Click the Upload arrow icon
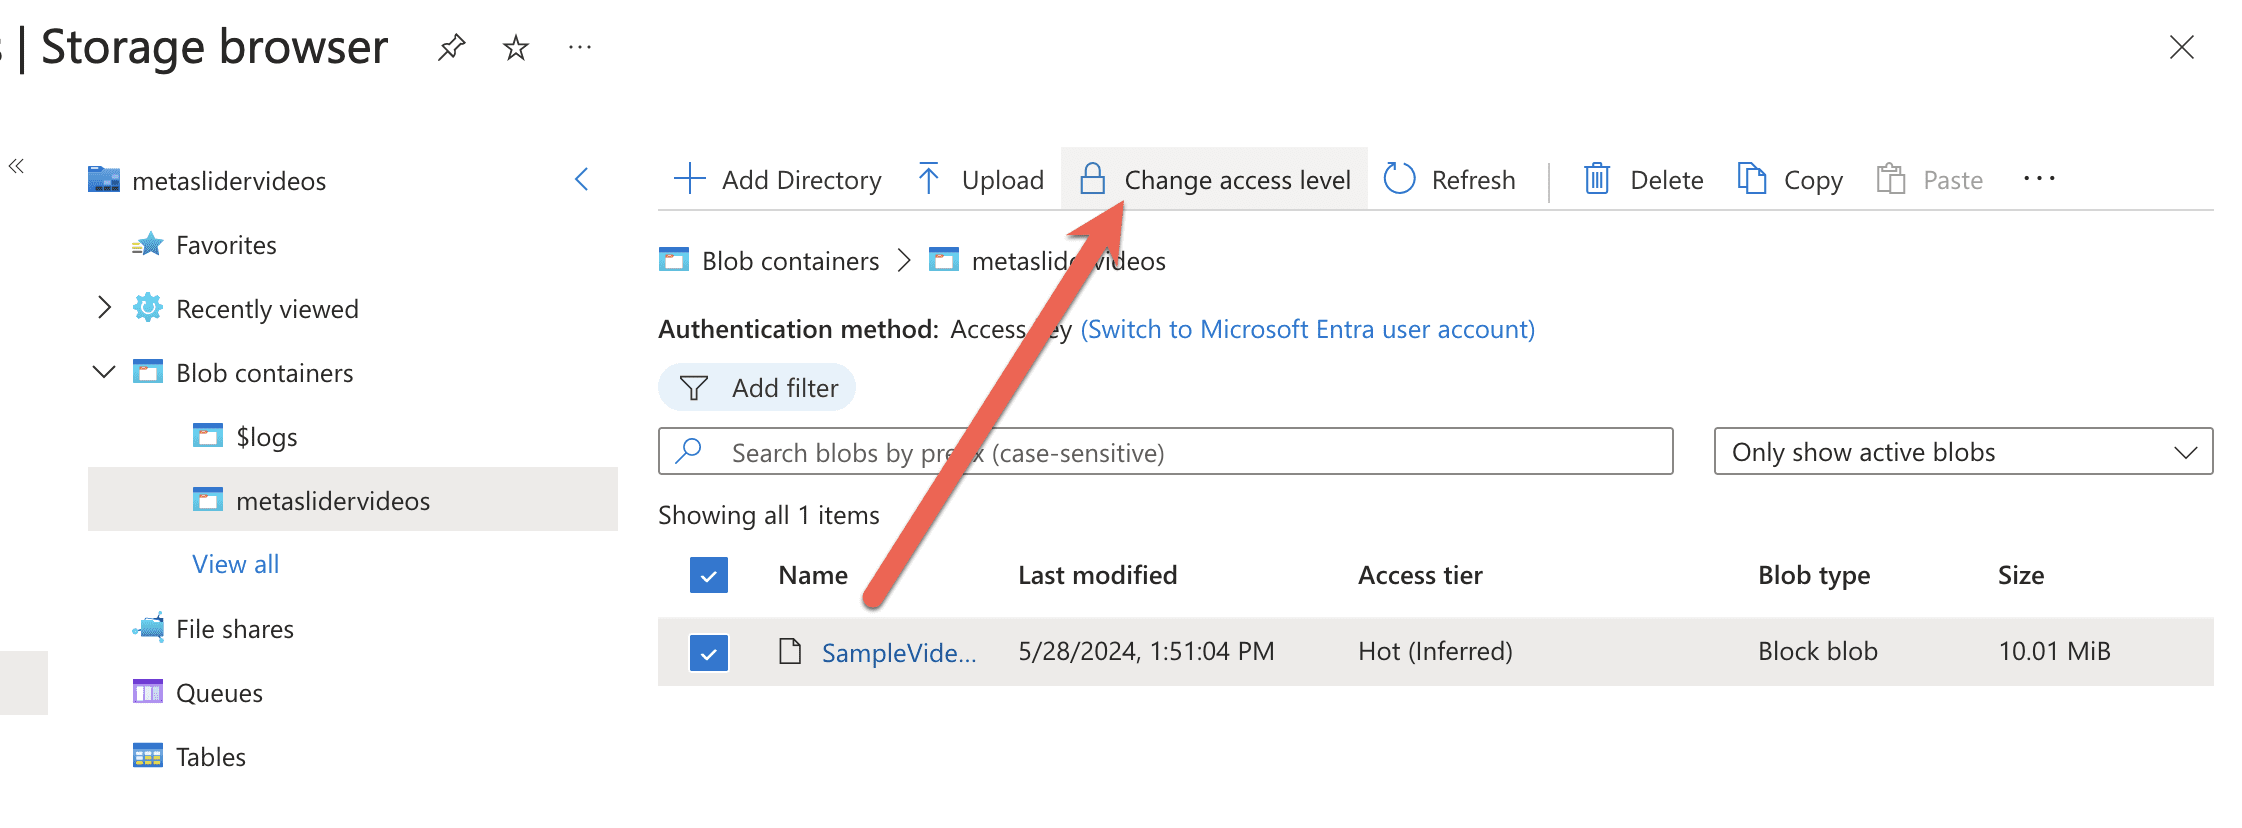2242x828 pixels. pyautogui.click(x=928, y=179)
